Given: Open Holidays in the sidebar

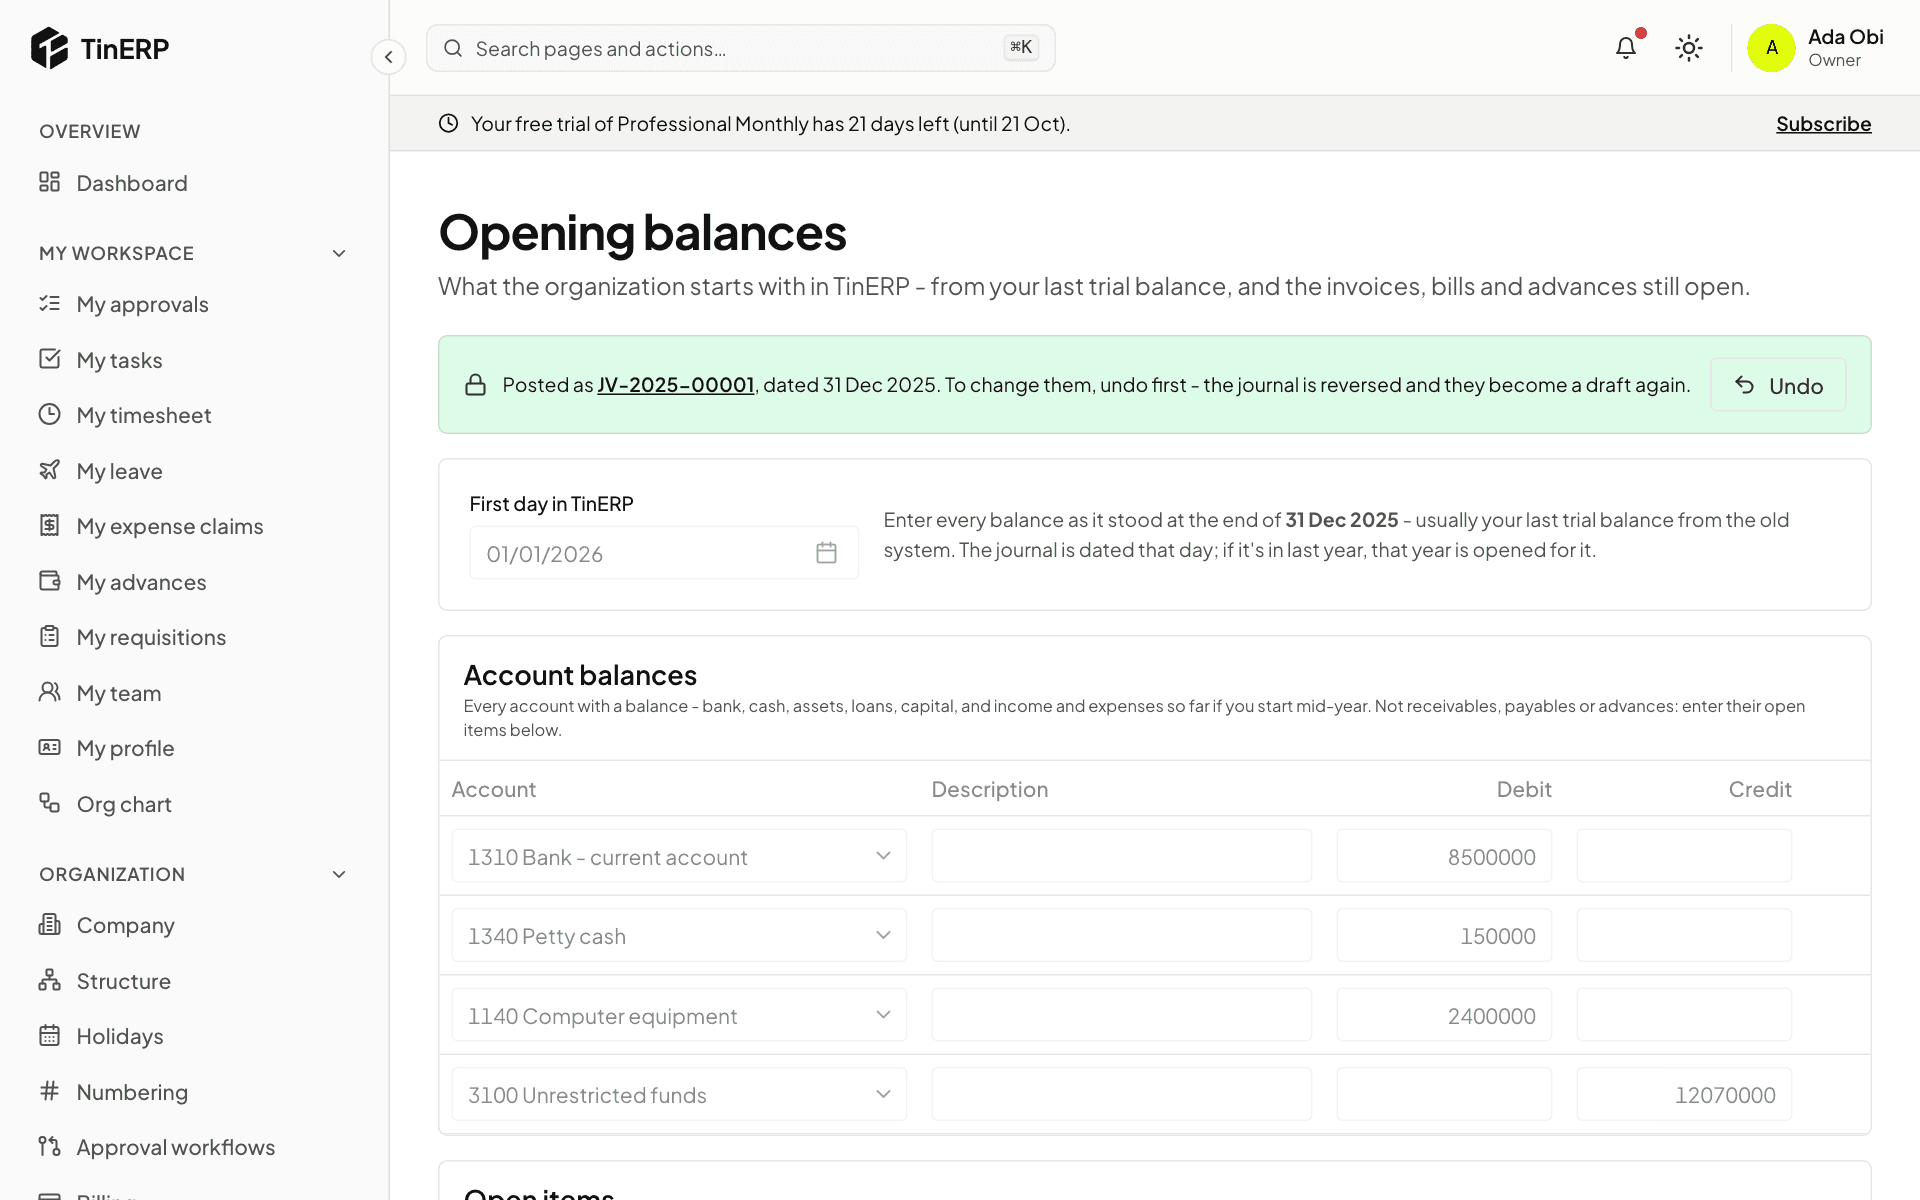Looking at the screenshot, I should click(120, 1036).
